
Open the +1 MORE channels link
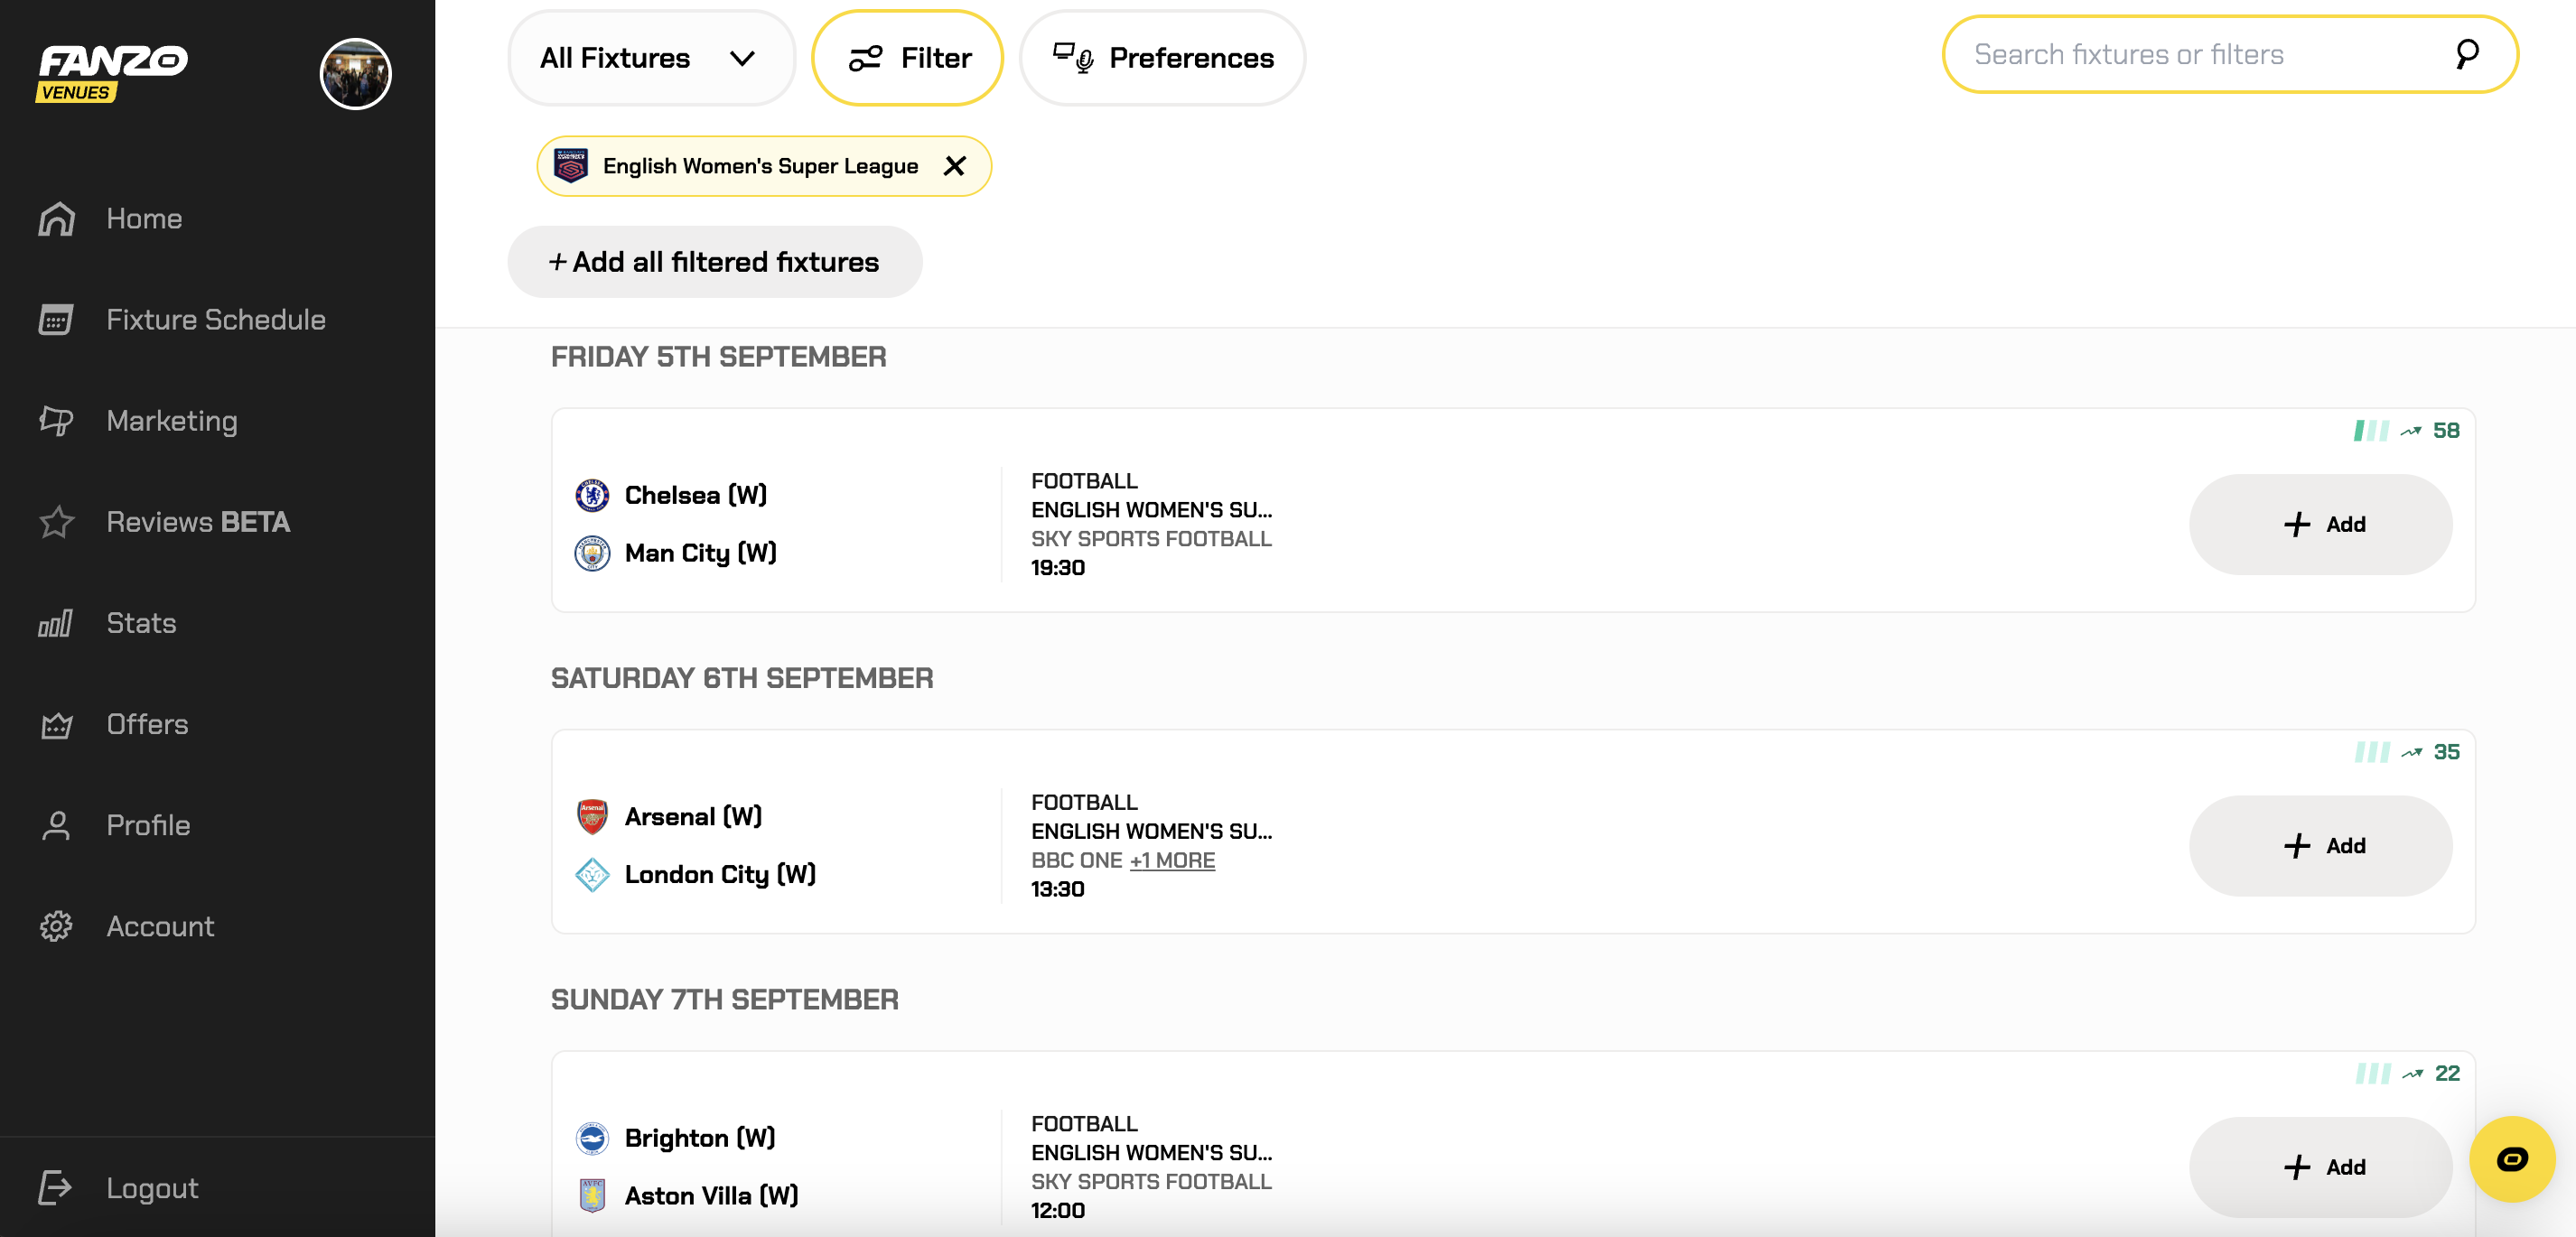(x=1172, y=861)
